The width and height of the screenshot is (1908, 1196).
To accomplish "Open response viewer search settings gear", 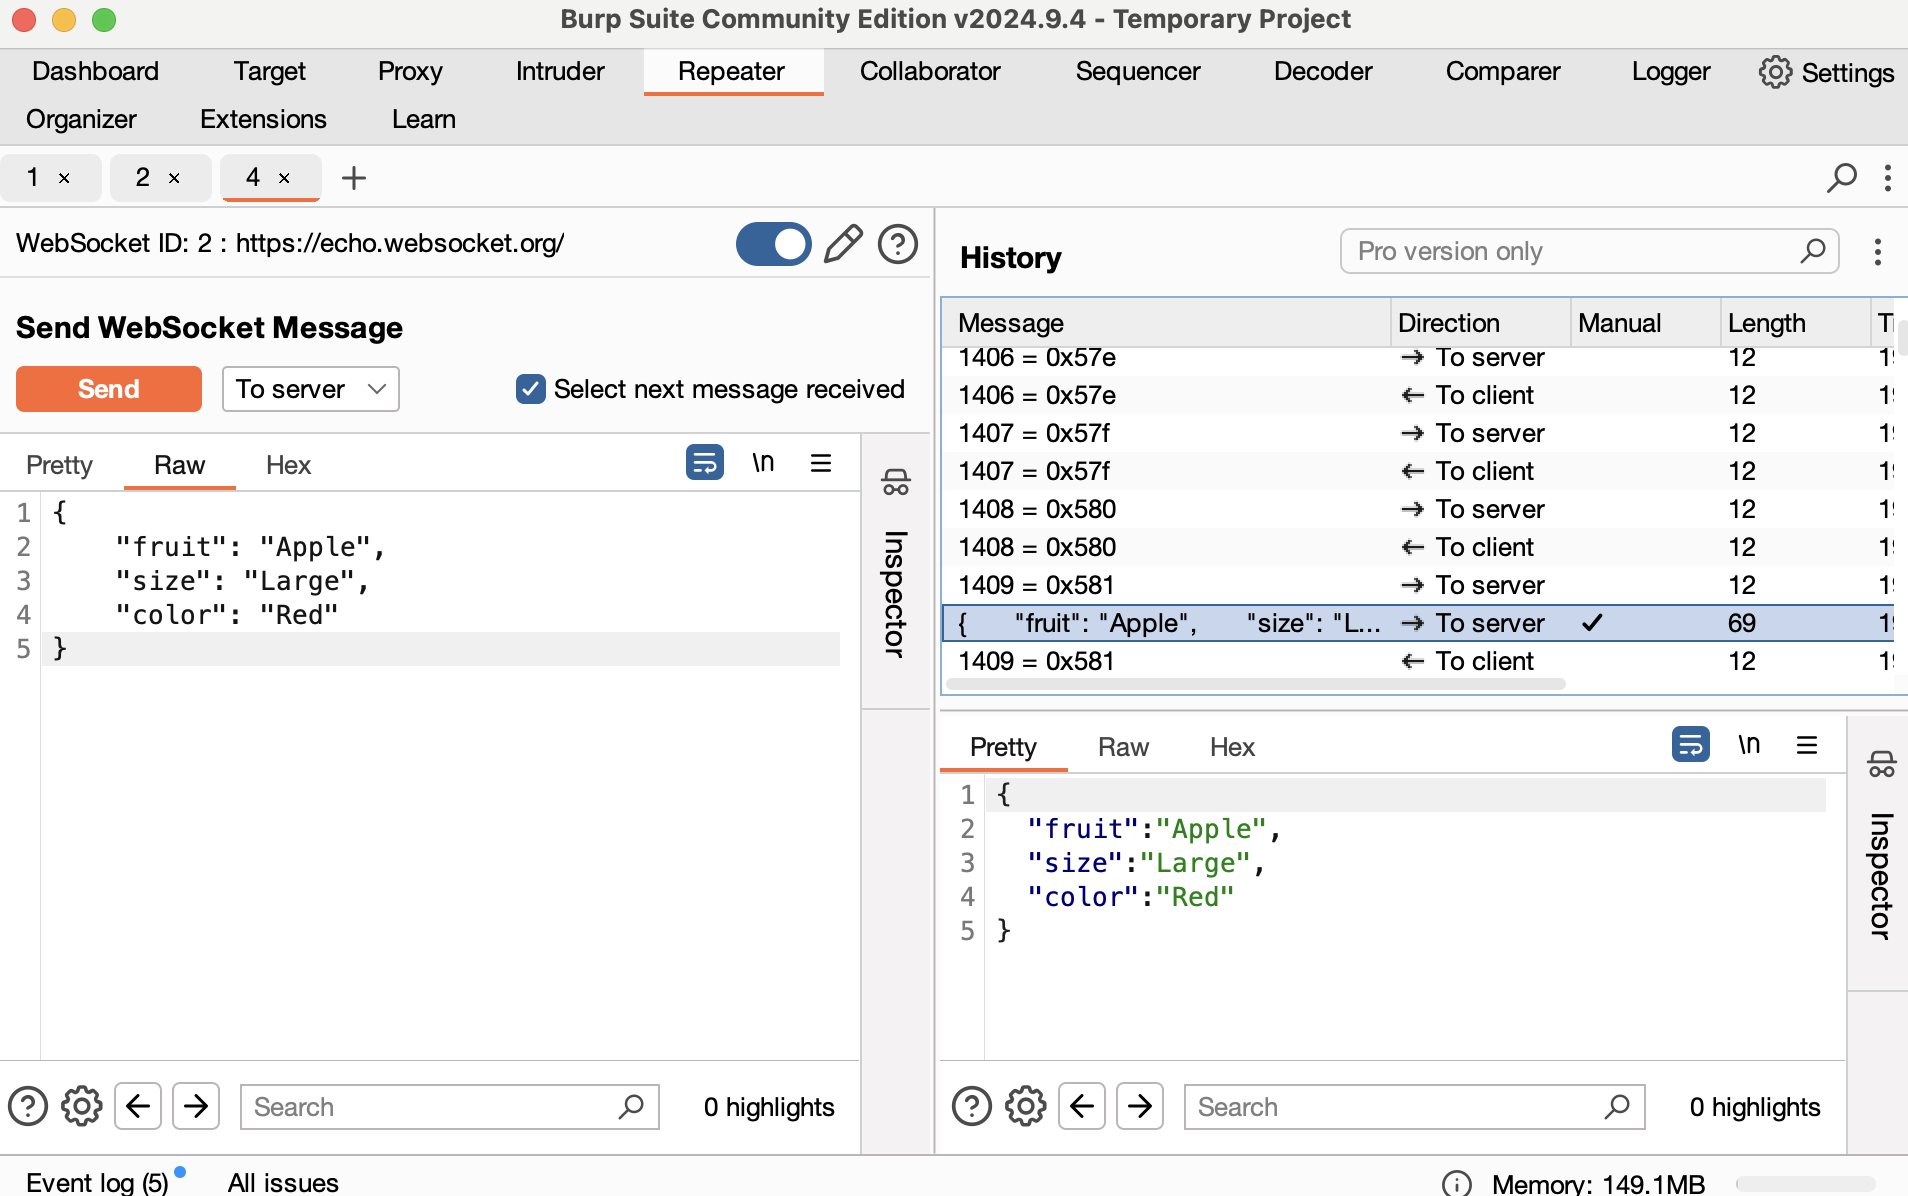I will [x=1026, y=1106].
